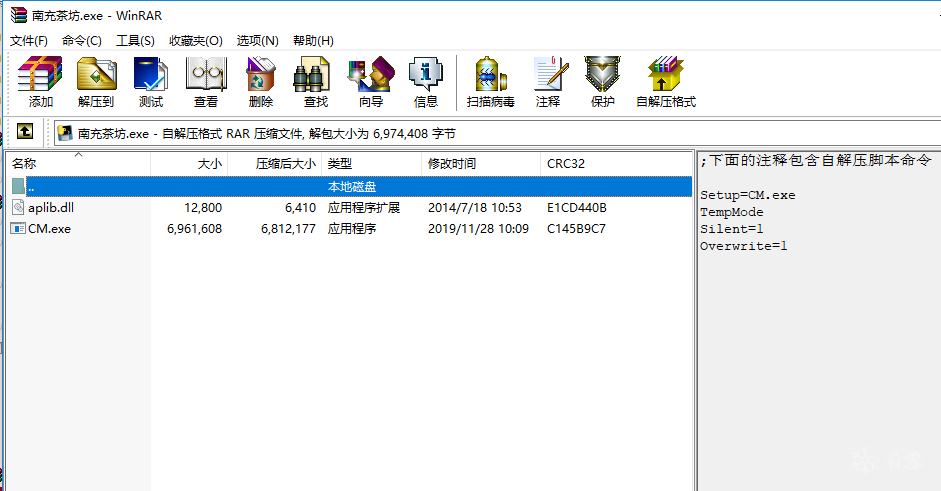
Task: Open the 帮助(H) menu
Action: click(313, 41)
